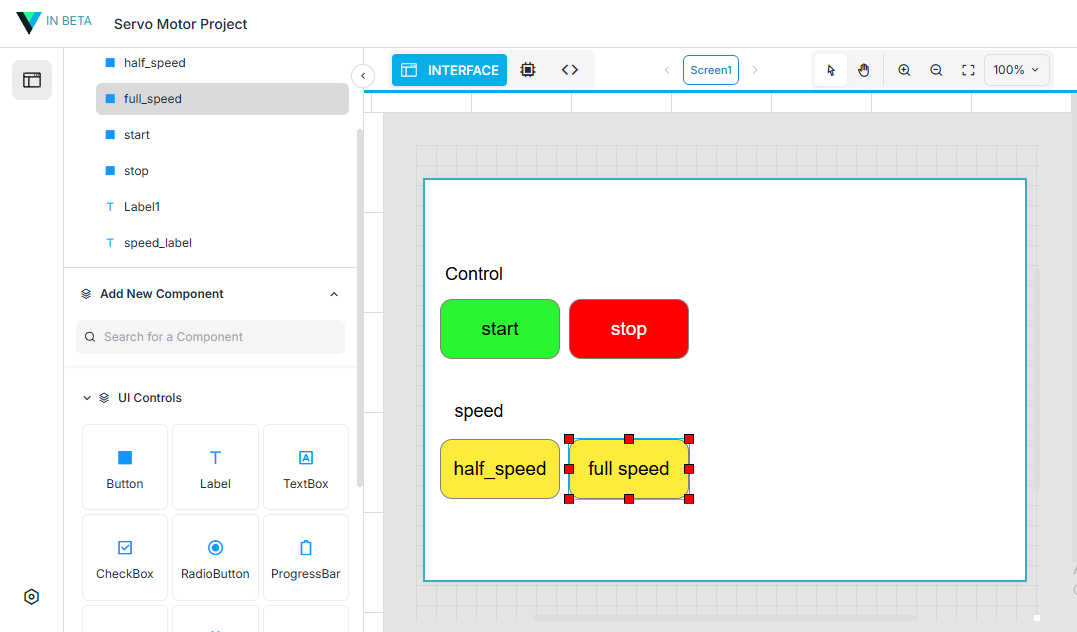The height and width of the screenshot is (632, 1077).
Task: Switch to the code view tab
Action: (x=569, y=70)
